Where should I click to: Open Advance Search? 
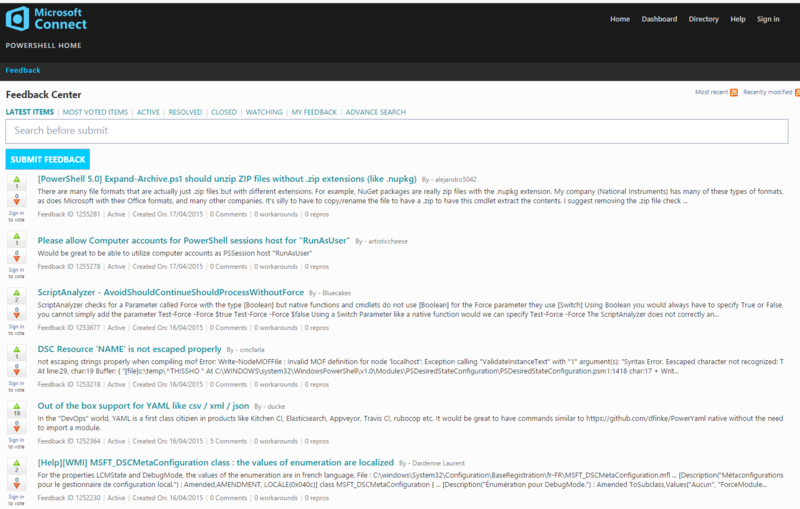click(376, 112)
